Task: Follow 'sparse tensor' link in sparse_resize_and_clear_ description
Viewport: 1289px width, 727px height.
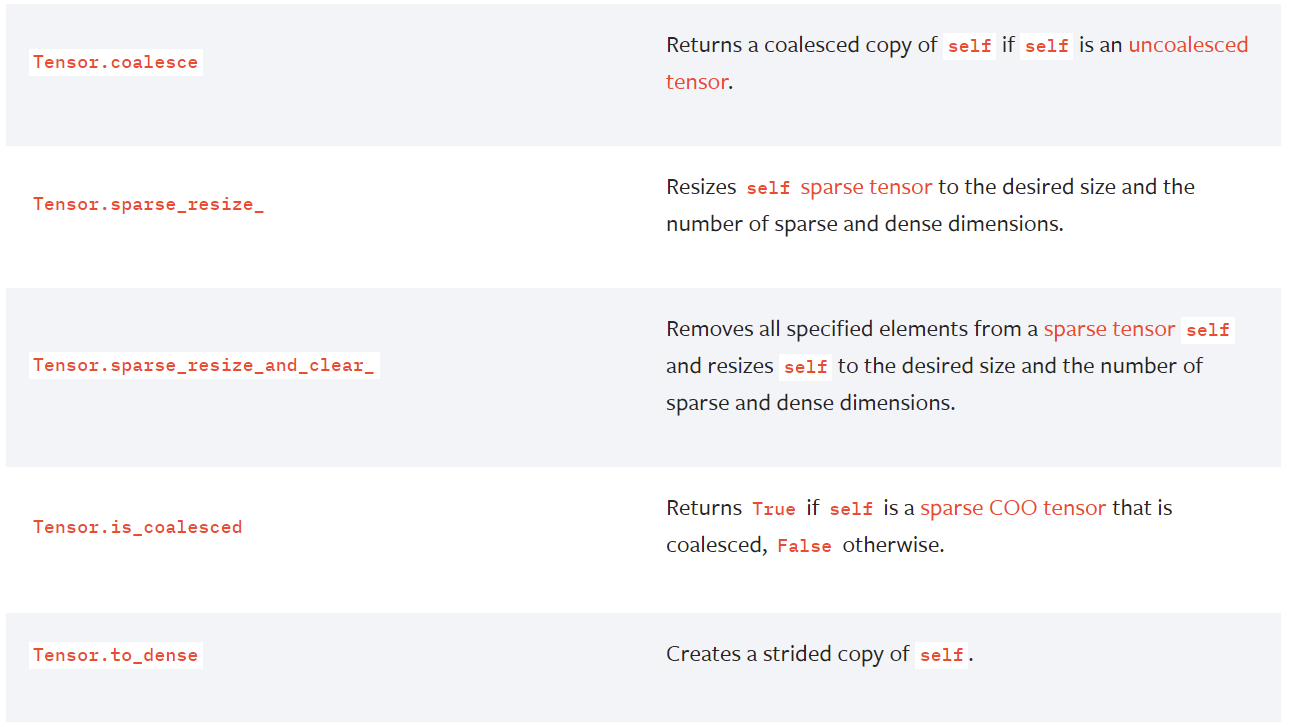Action: click(x=1109, y=329)
